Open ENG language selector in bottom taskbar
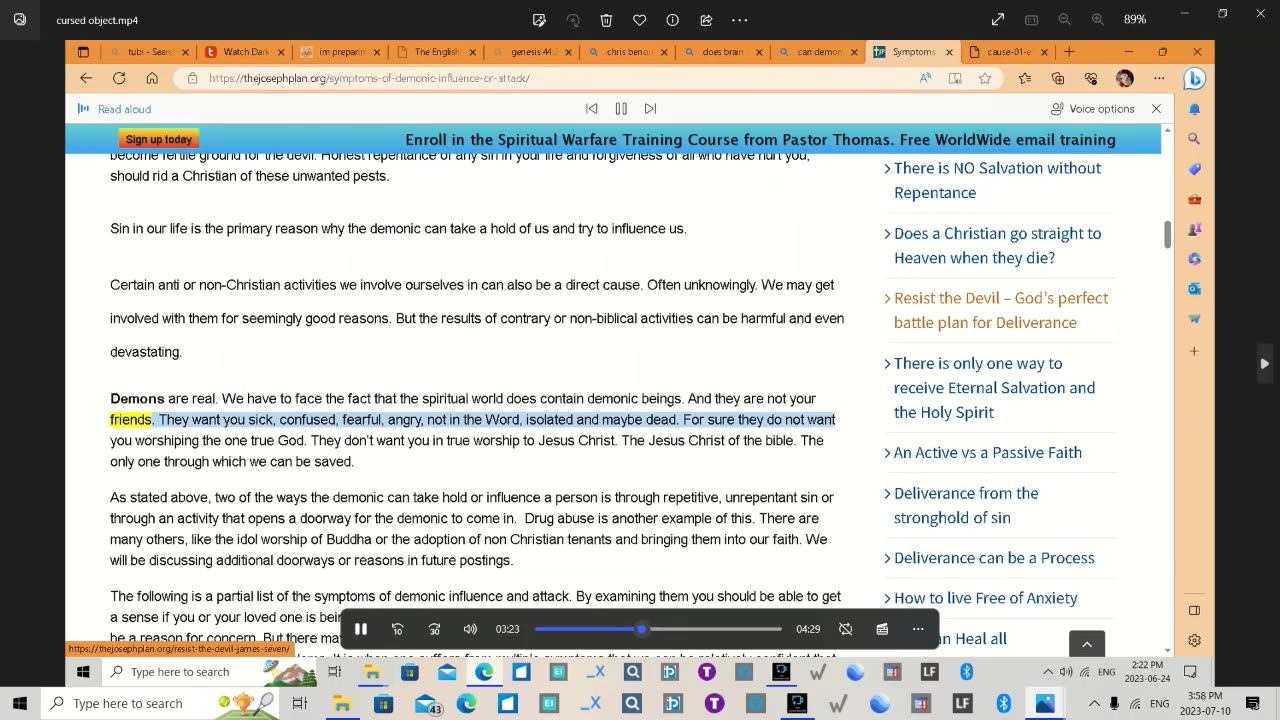Image resolution: width=1280 pixels, height=720 pixels. [x=1160, y=704]
